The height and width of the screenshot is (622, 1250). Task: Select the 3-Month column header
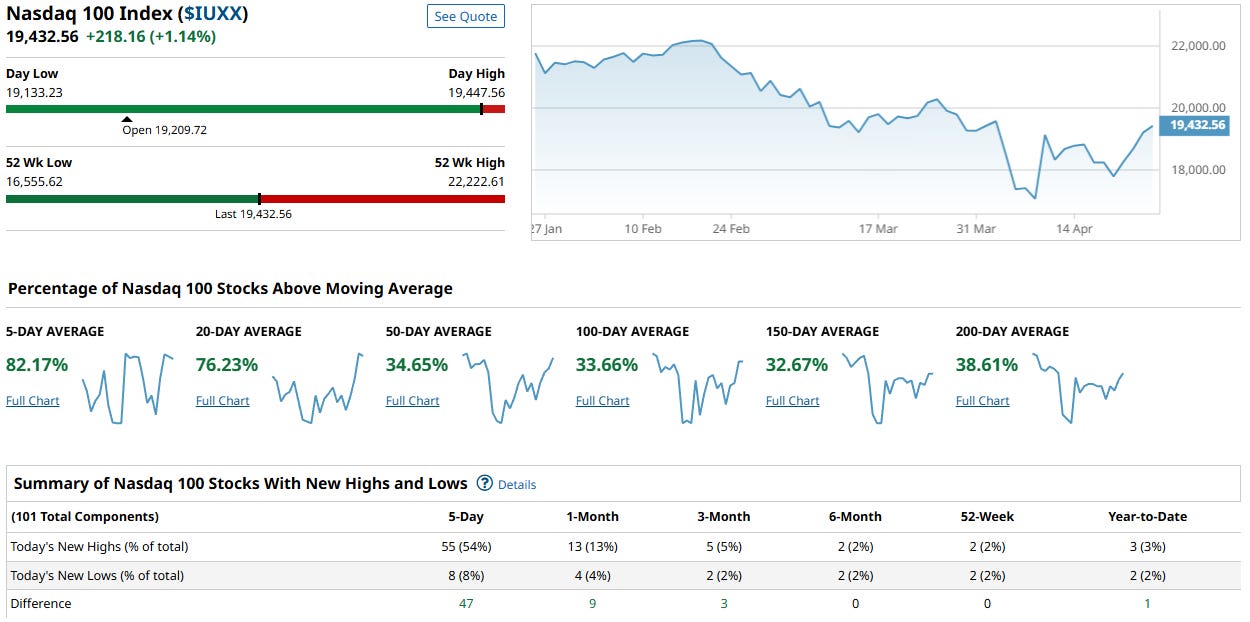[x=724, y=517]
